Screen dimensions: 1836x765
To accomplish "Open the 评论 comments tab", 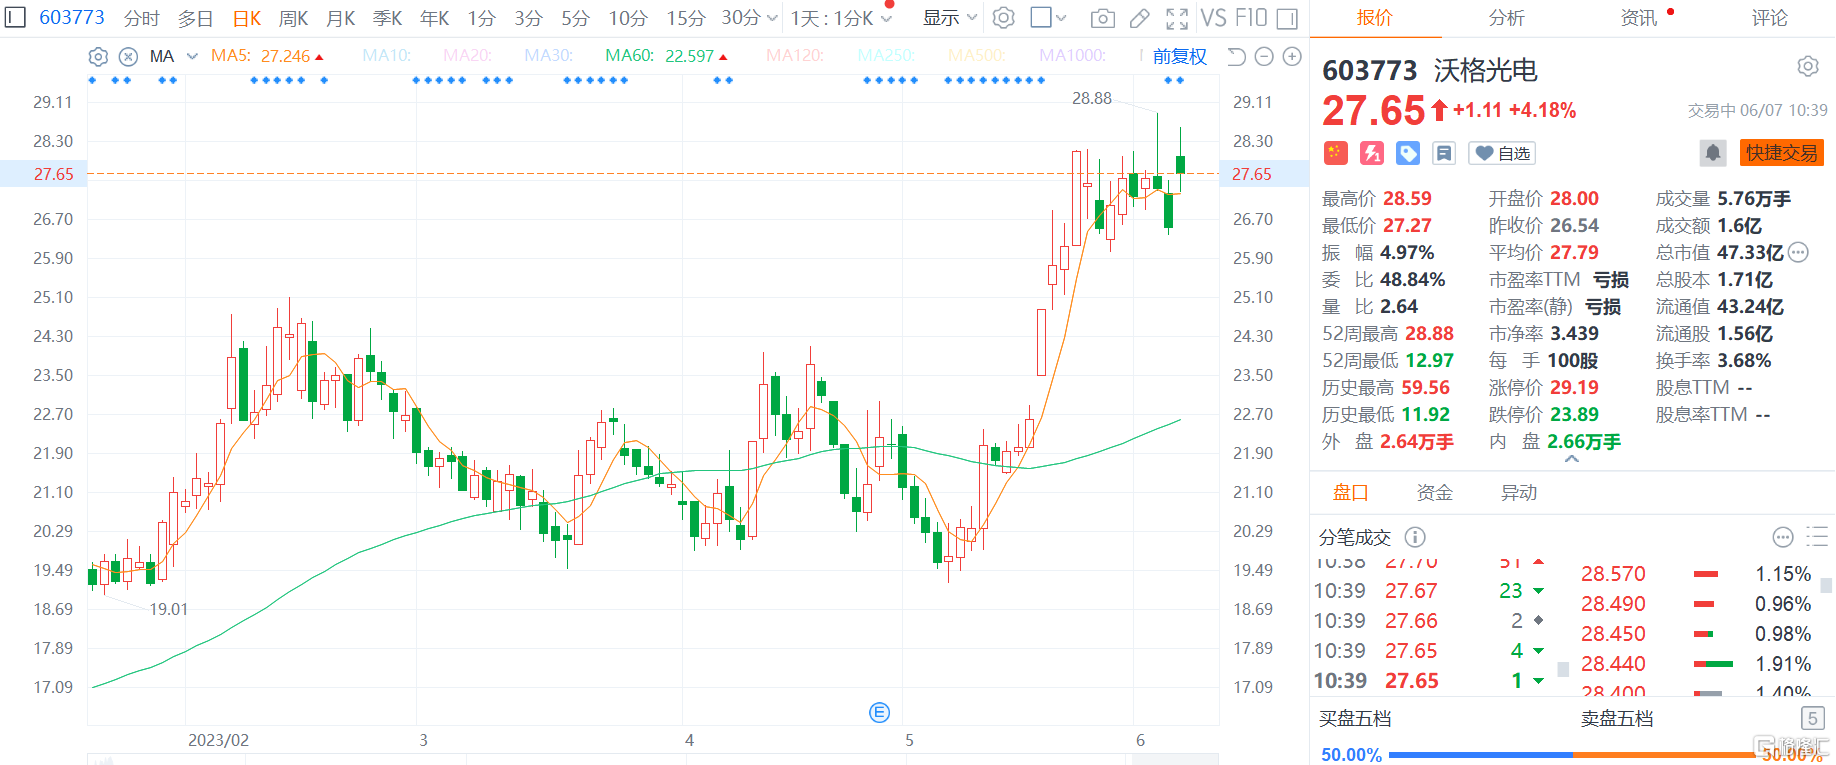I will point(1769,18).
